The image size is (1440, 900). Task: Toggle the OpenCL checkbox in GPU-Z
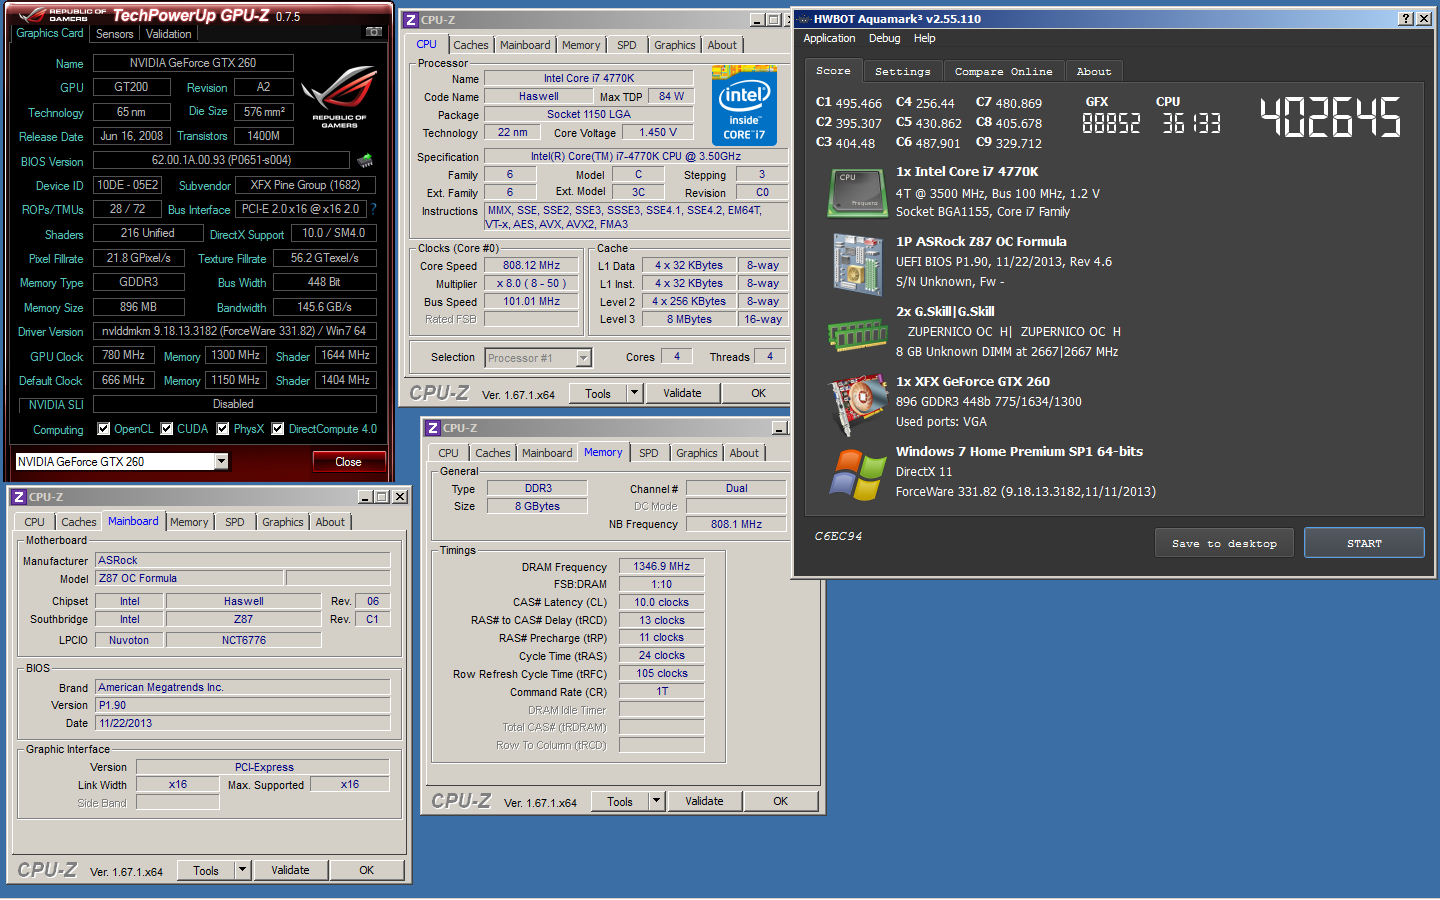tap(103, 429)
